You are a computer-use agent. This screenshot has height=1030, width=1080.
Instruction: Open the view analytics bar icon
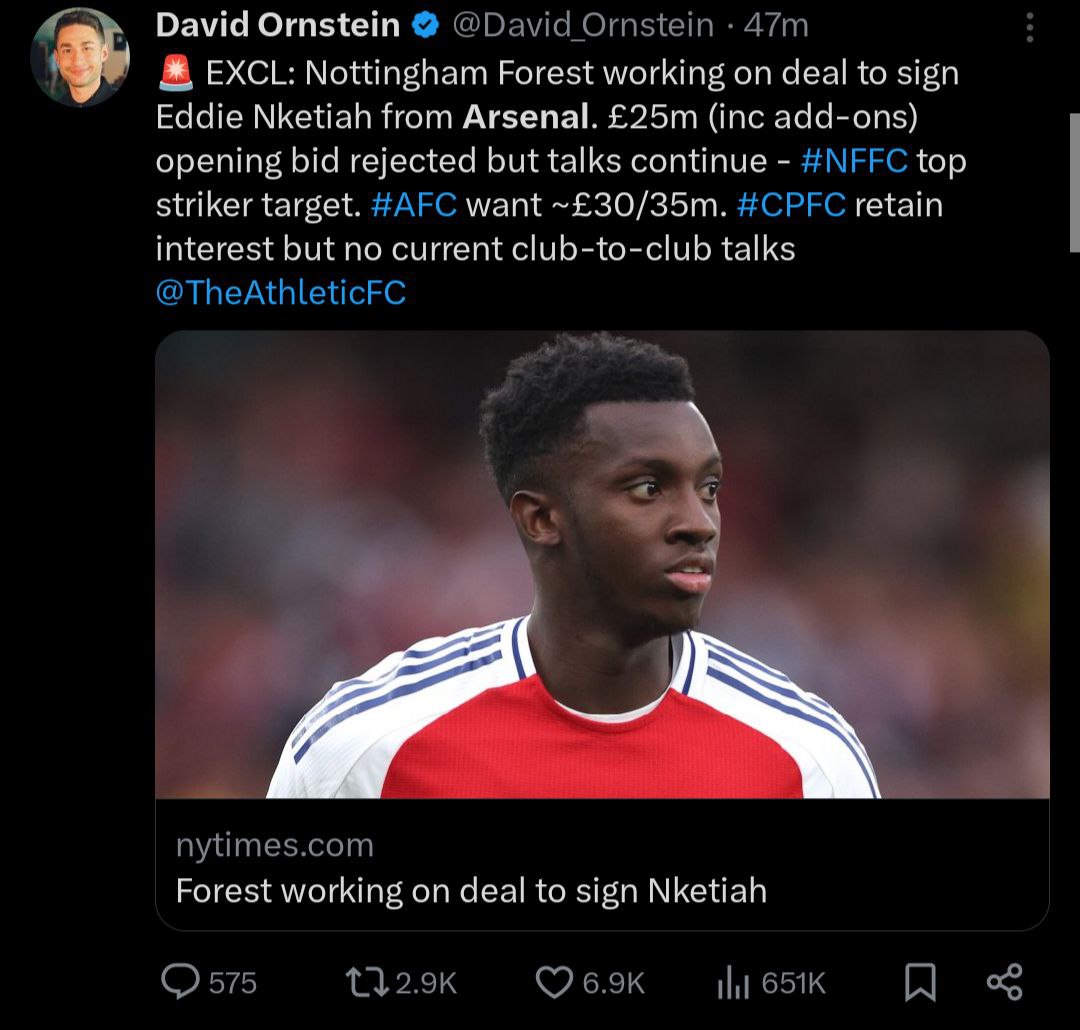pos(733,983)
